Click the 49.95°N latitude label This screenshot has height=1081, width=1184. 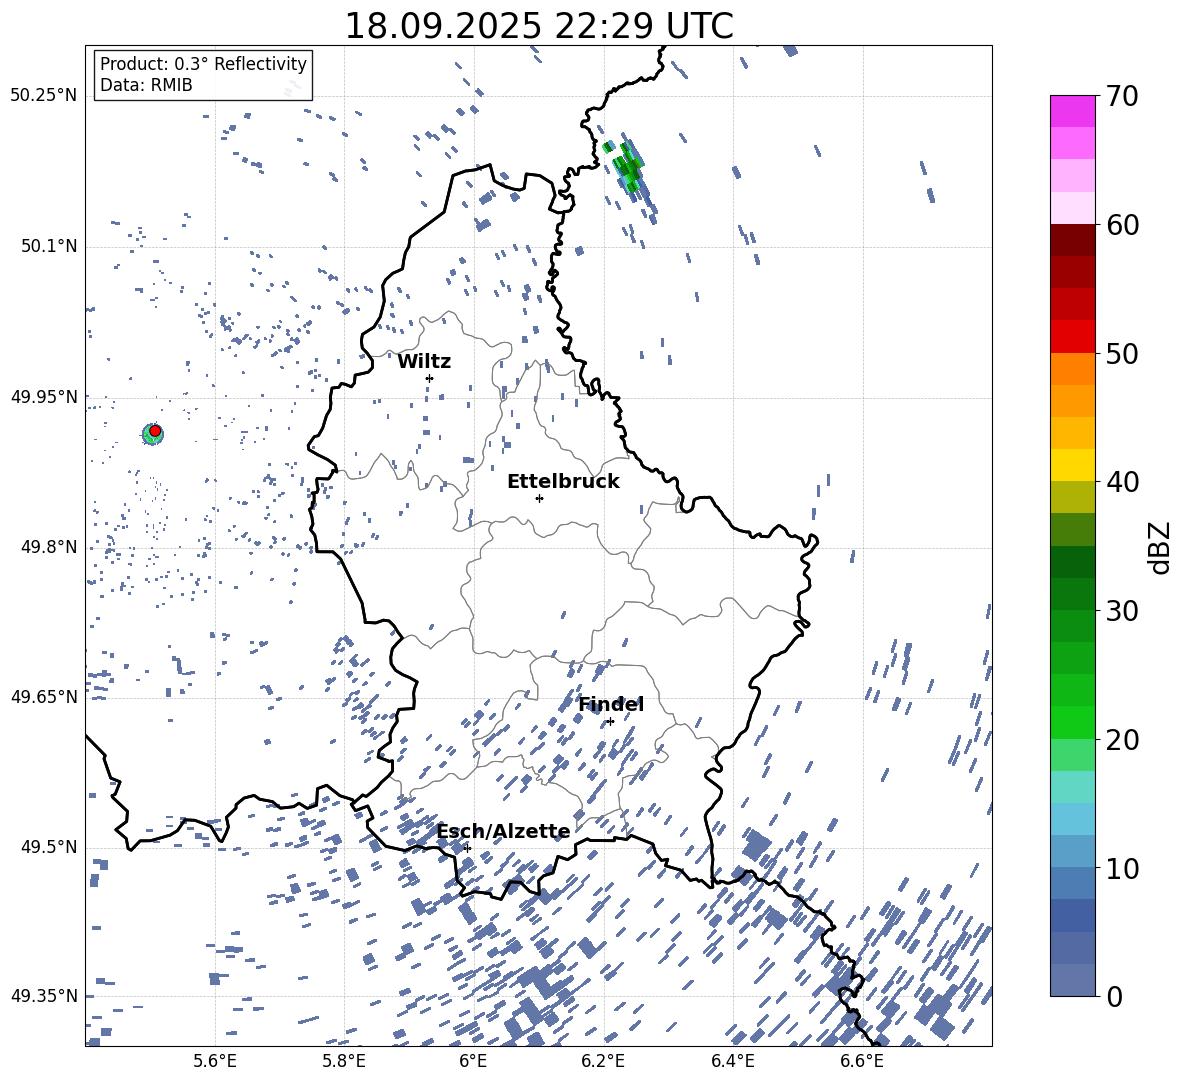44,397
